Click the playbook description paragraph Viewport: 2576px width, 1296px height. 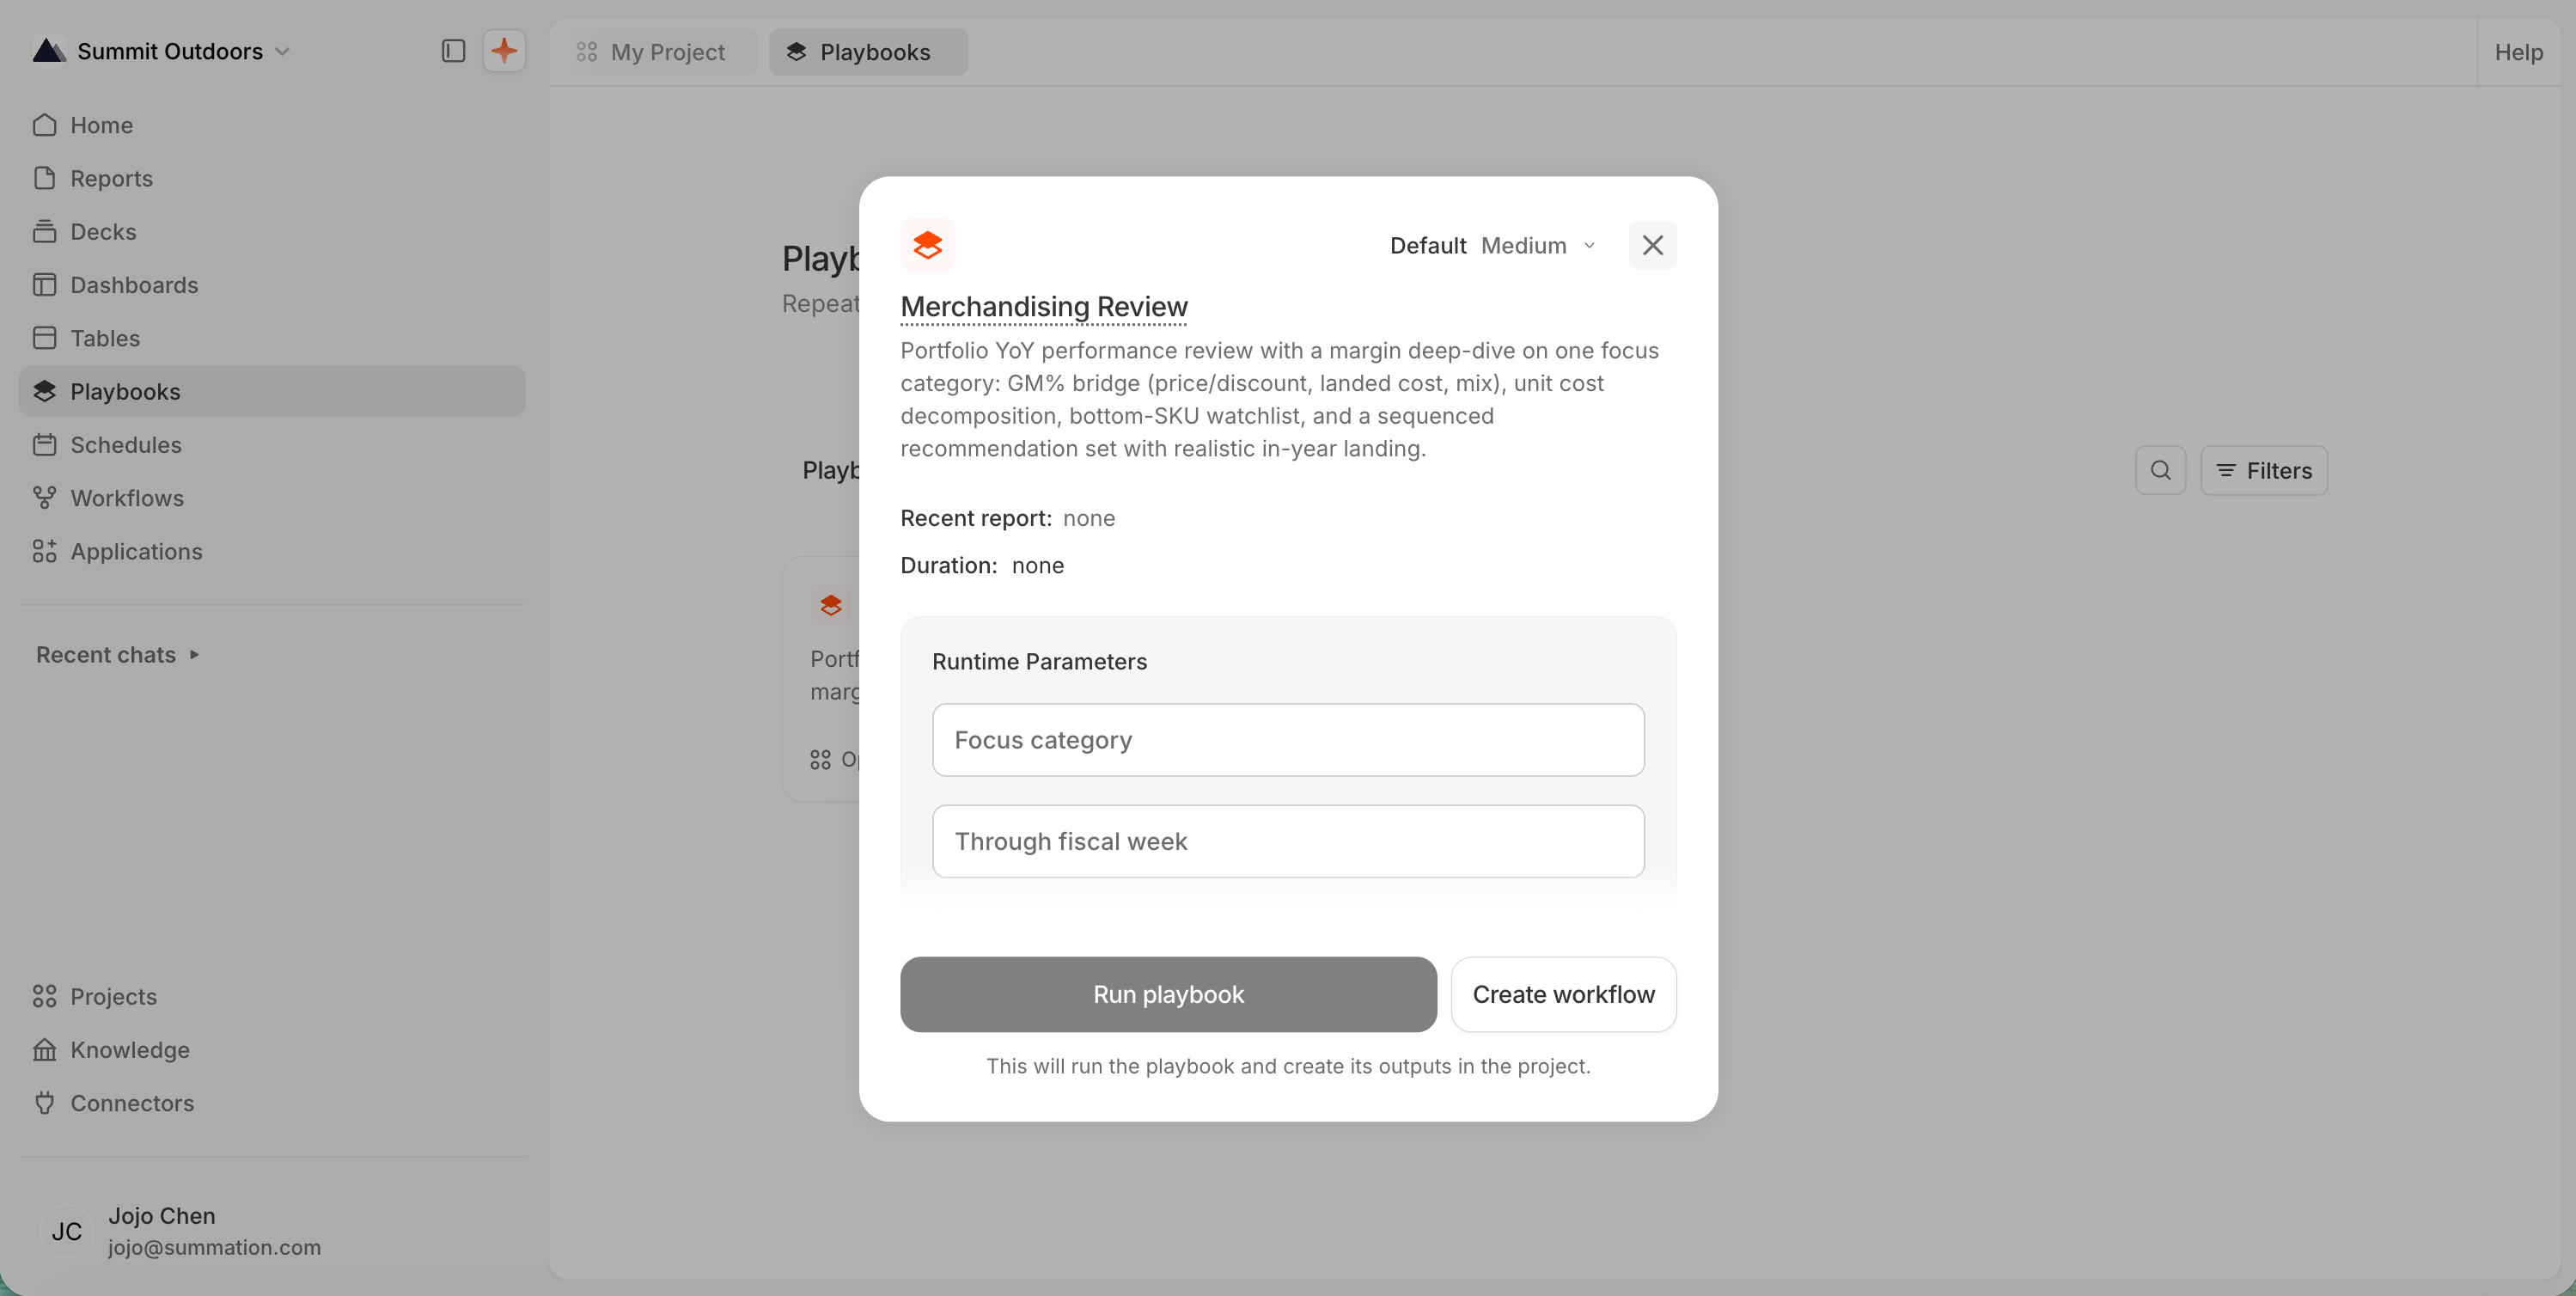tap(1280, 399)
